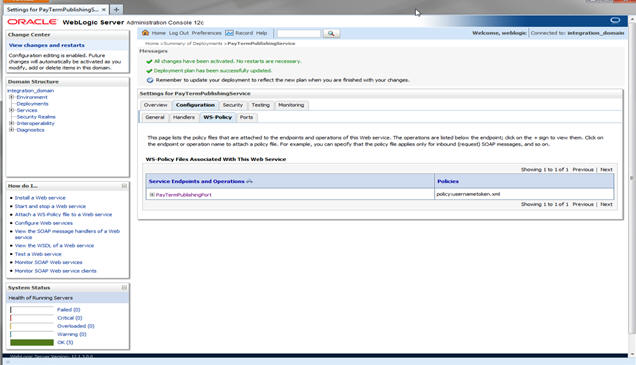This screenshot has height=365, width=636.
Task: Click the Log Out link
Action: [x=179, y=33]
